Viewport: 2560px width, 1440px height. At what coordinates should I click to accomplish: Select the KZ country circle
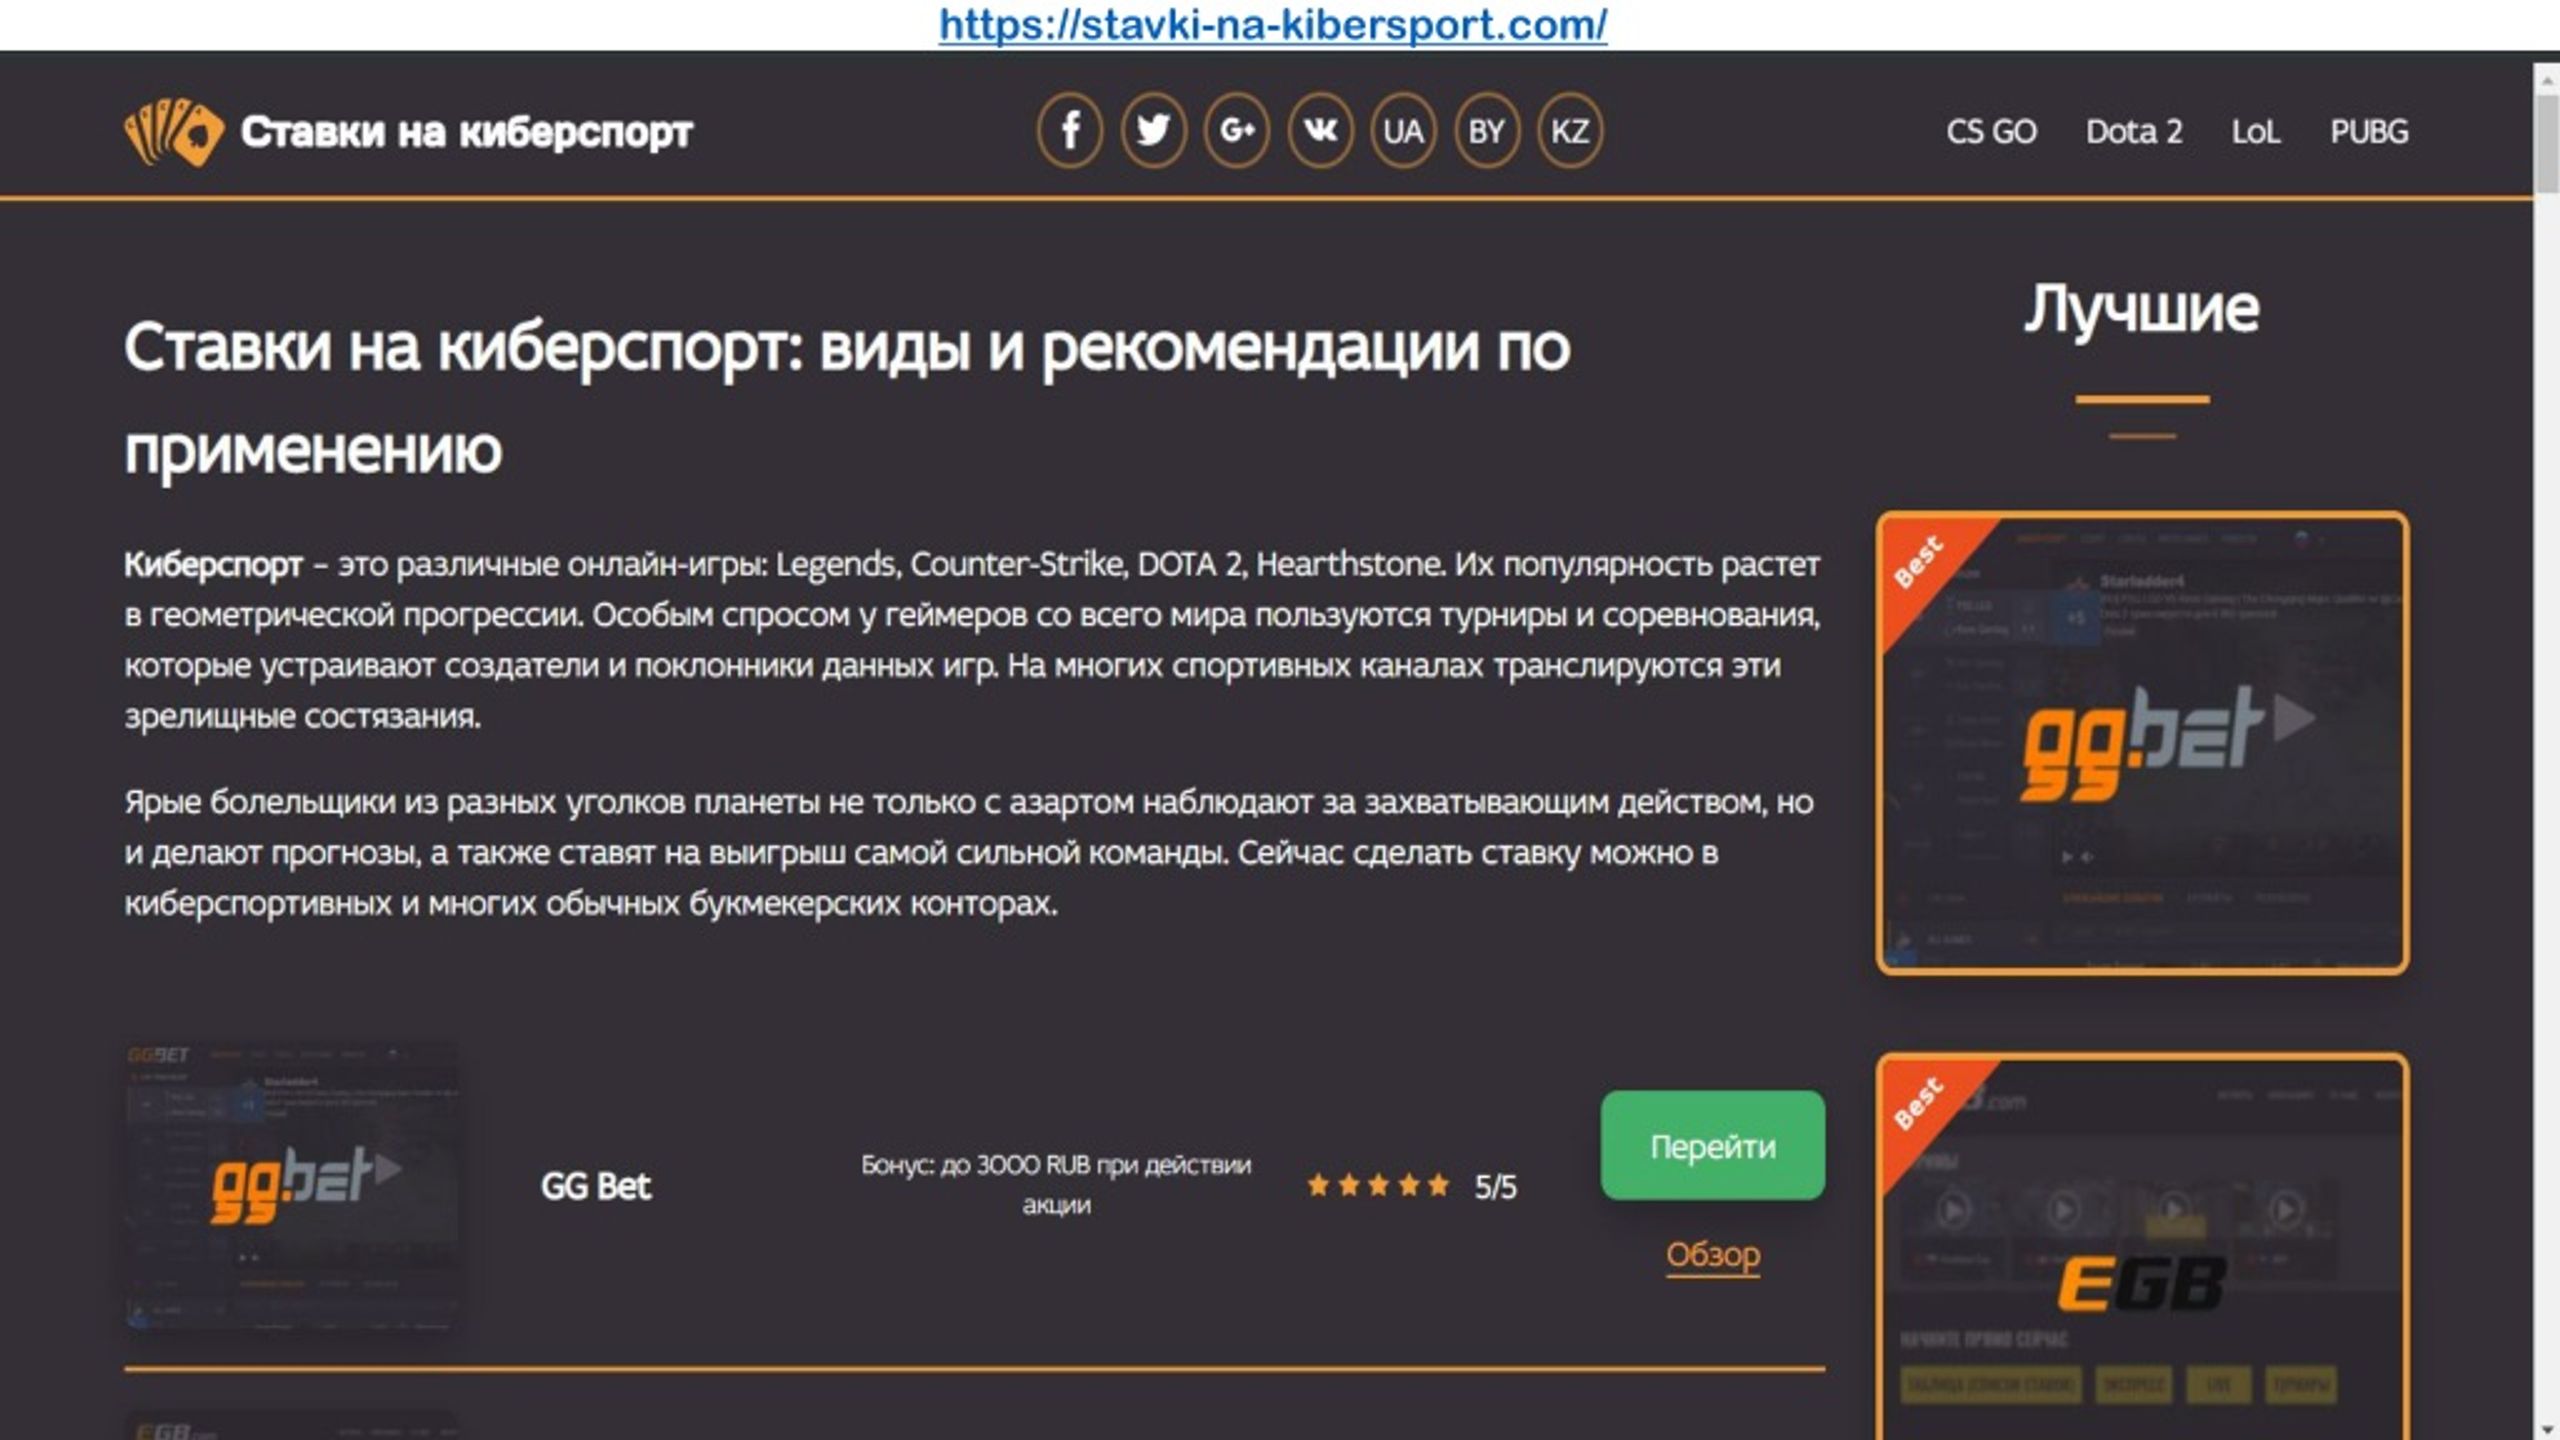[x=1569, y=131]
